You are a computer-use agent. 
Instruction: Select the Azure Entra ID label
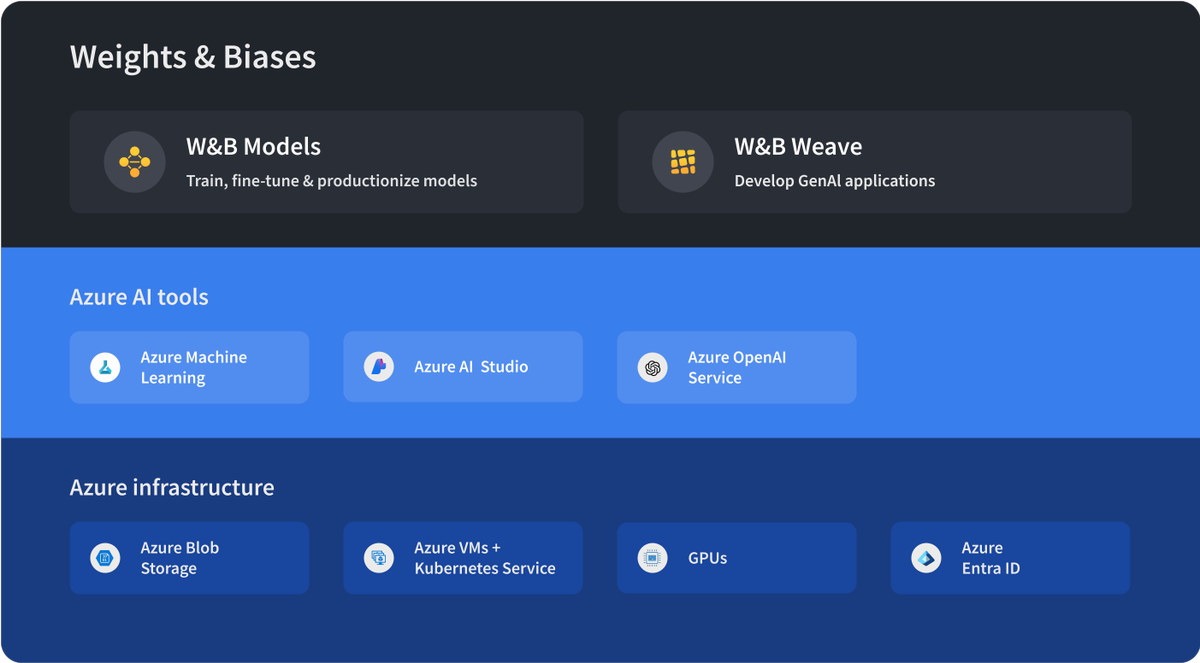pos(991,558)
